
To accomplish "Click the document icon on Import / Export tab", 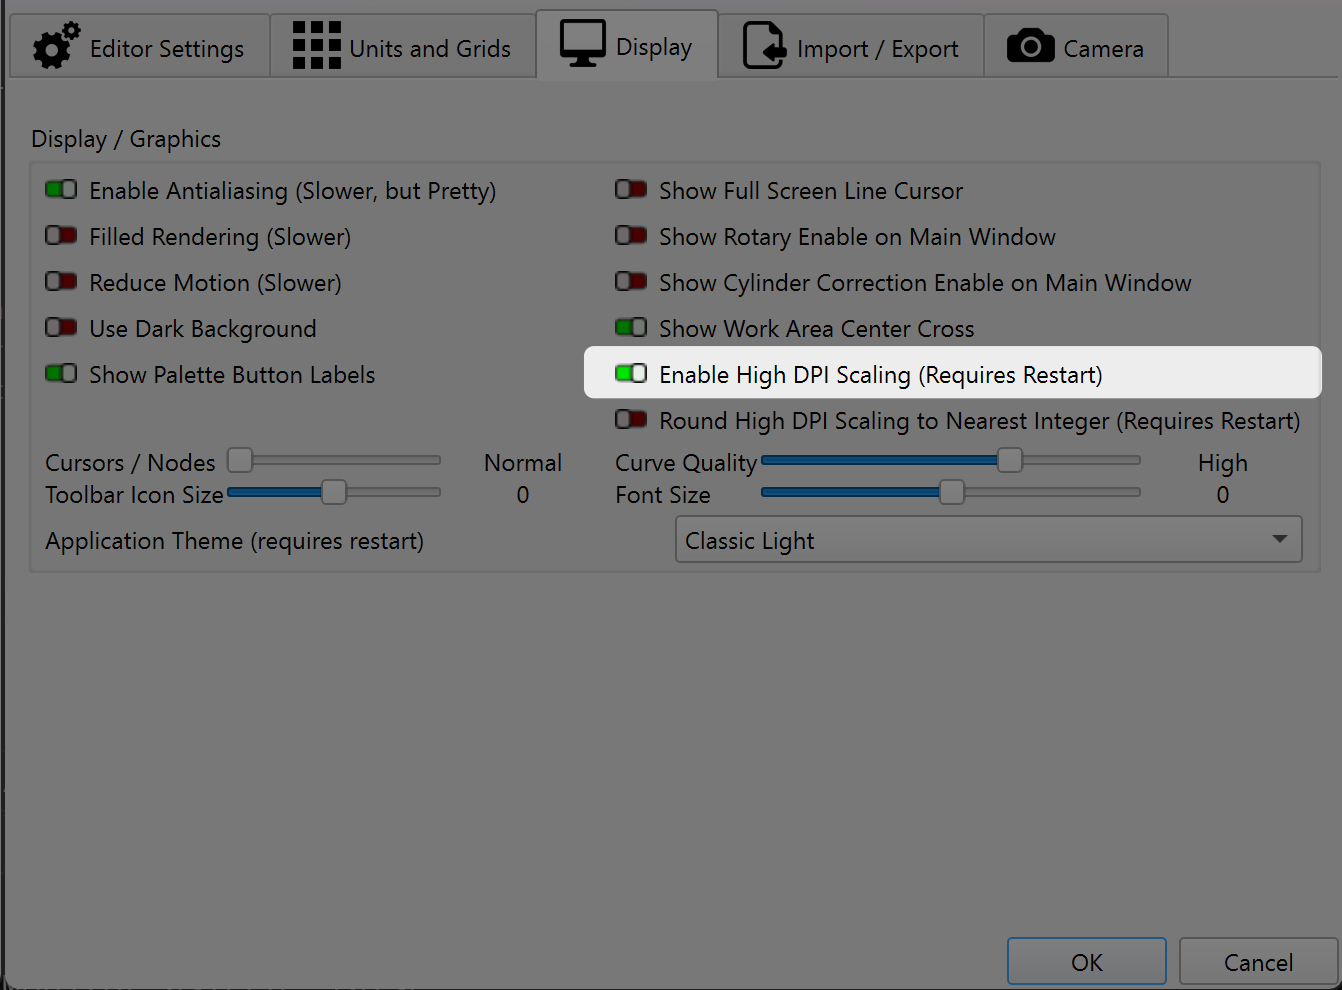I will pos(762,44).
